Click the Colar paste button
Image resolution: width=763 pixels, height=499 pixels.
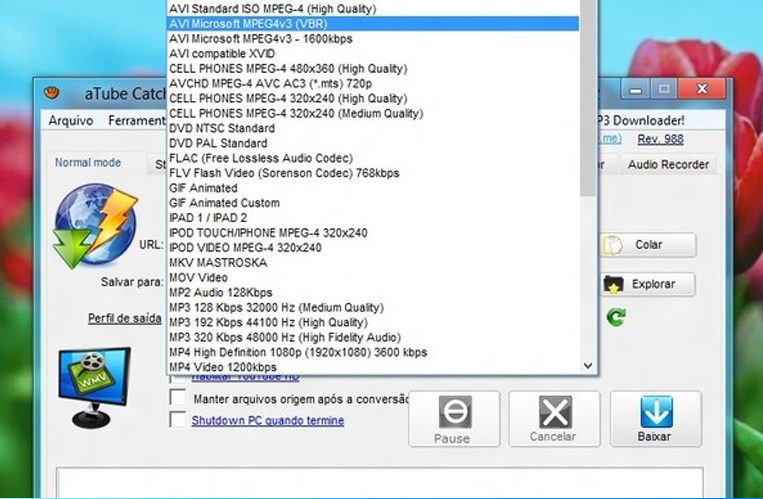click(649, 245)
